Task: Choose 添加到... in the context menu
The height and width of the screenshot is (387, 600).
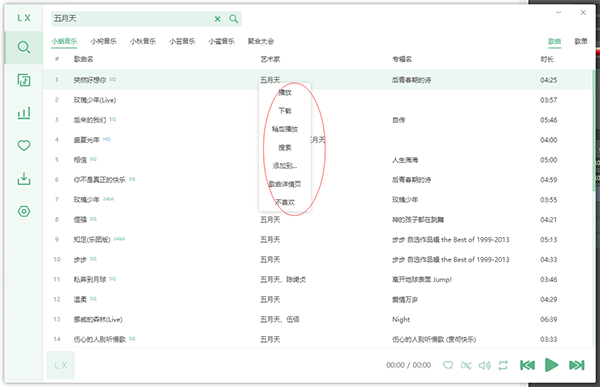Action: 285,166
